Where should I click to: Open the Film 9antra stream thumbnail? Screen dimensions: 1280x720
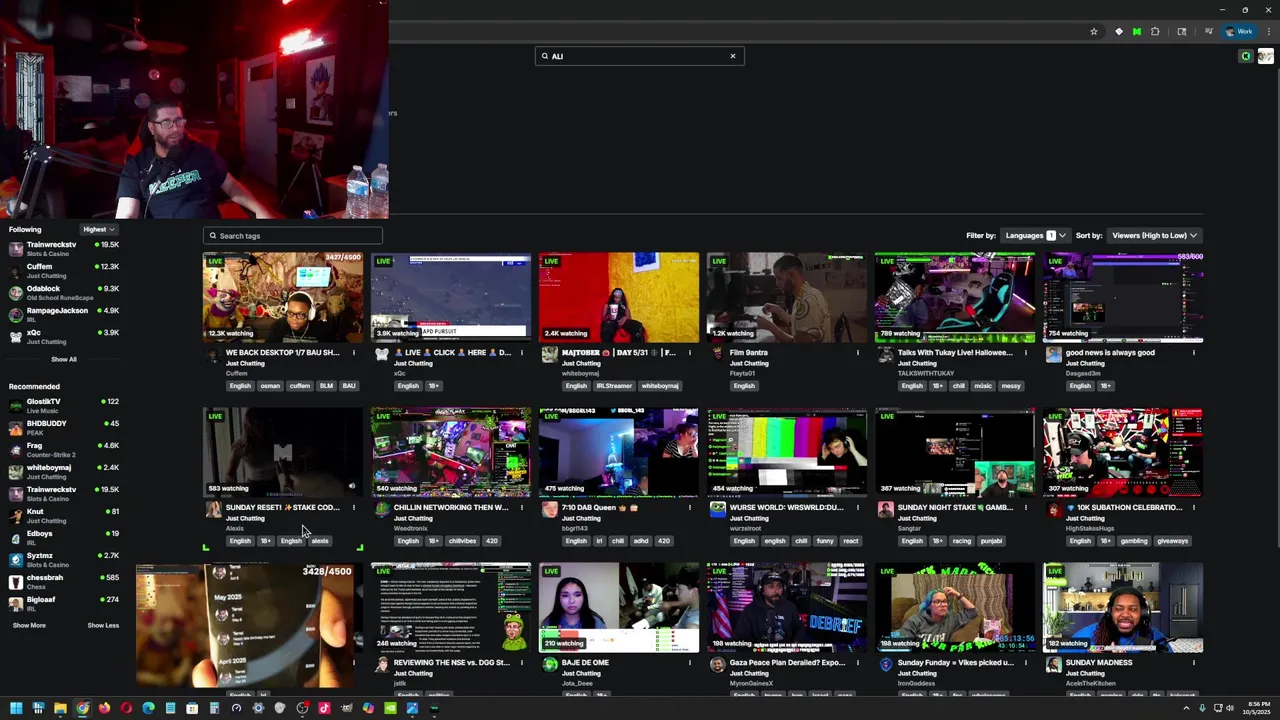pos(787,298)
